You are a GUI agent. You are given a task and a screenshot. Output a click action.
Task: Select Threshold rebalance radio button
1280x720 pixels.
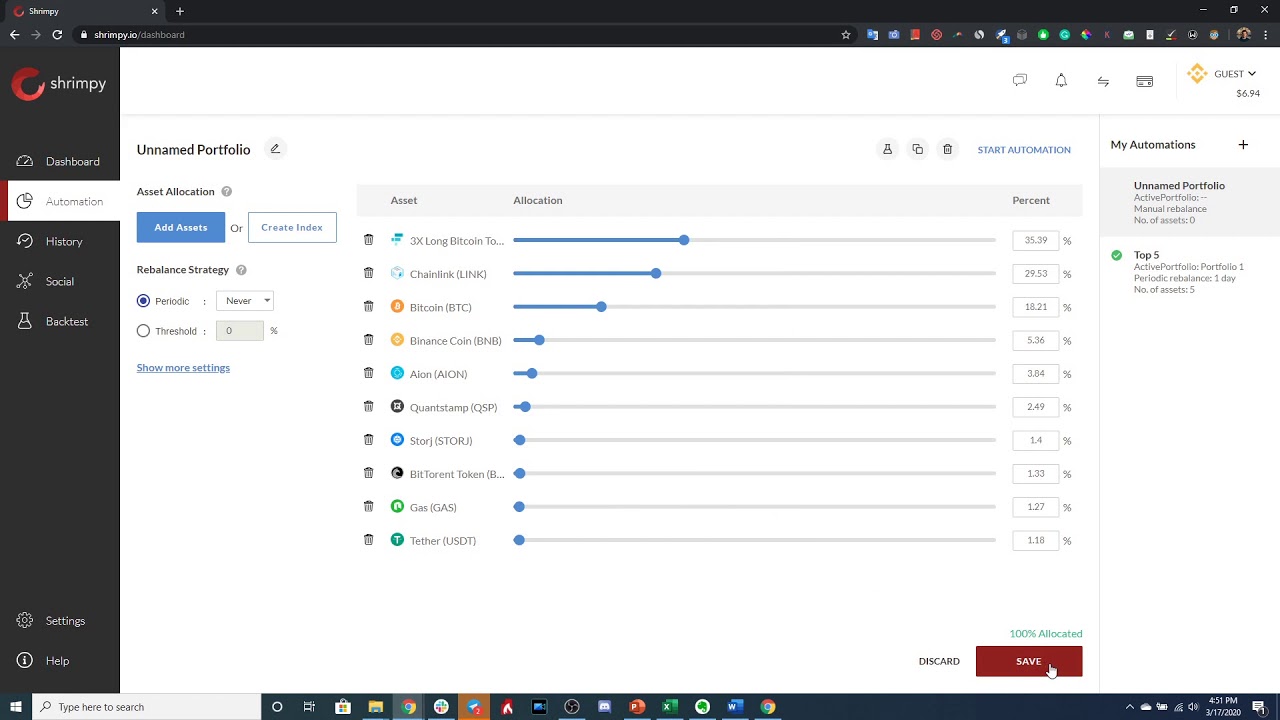(x=143, y=330)
